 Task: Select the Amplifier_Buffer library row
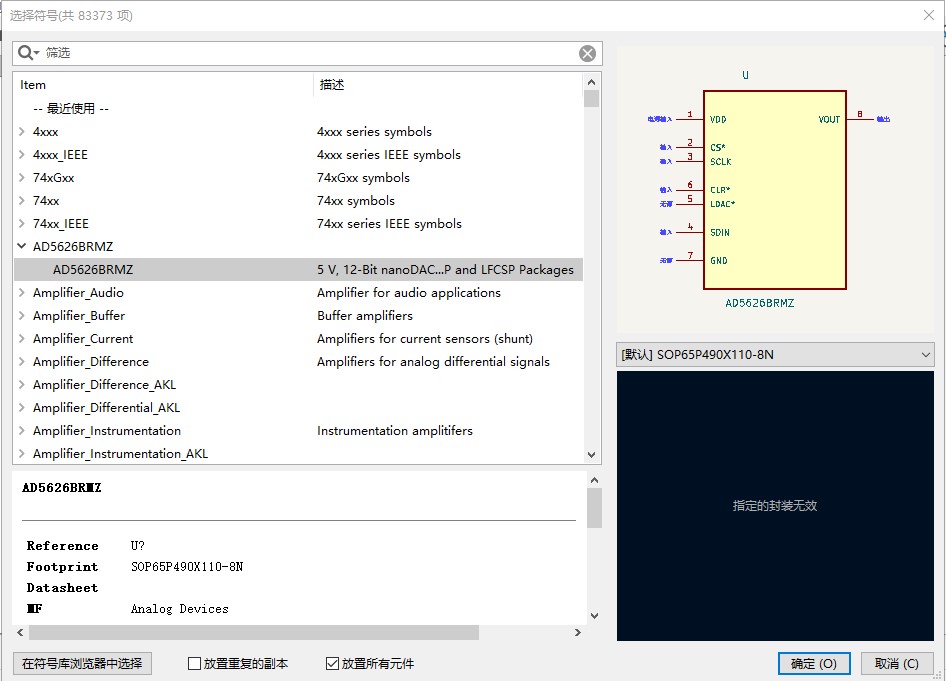(299, 315)
